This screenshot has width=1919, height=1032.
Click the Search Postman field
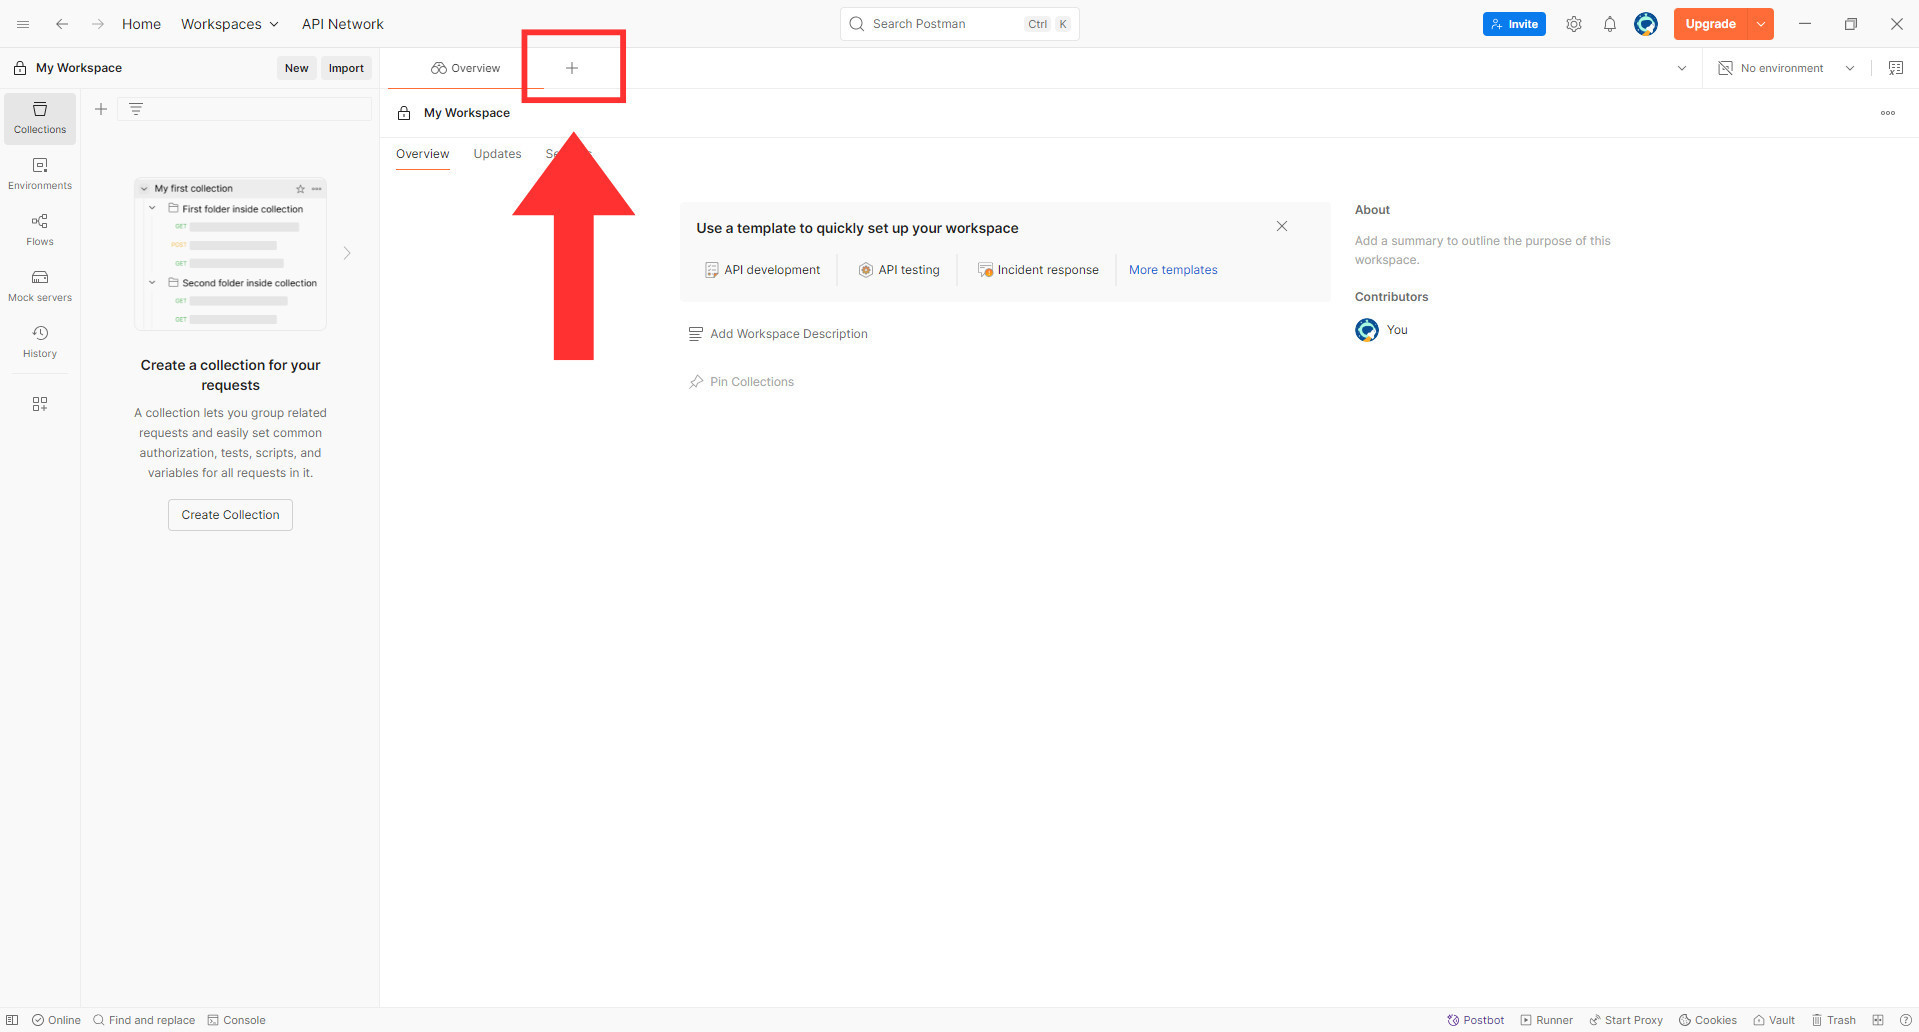[959, 24]
